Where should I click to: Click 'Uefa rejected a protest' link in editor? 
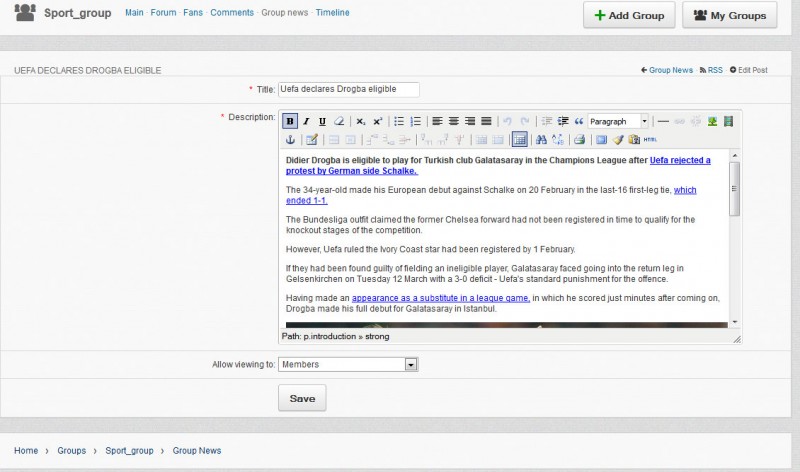pyautogui.click(x=680, y=160)
